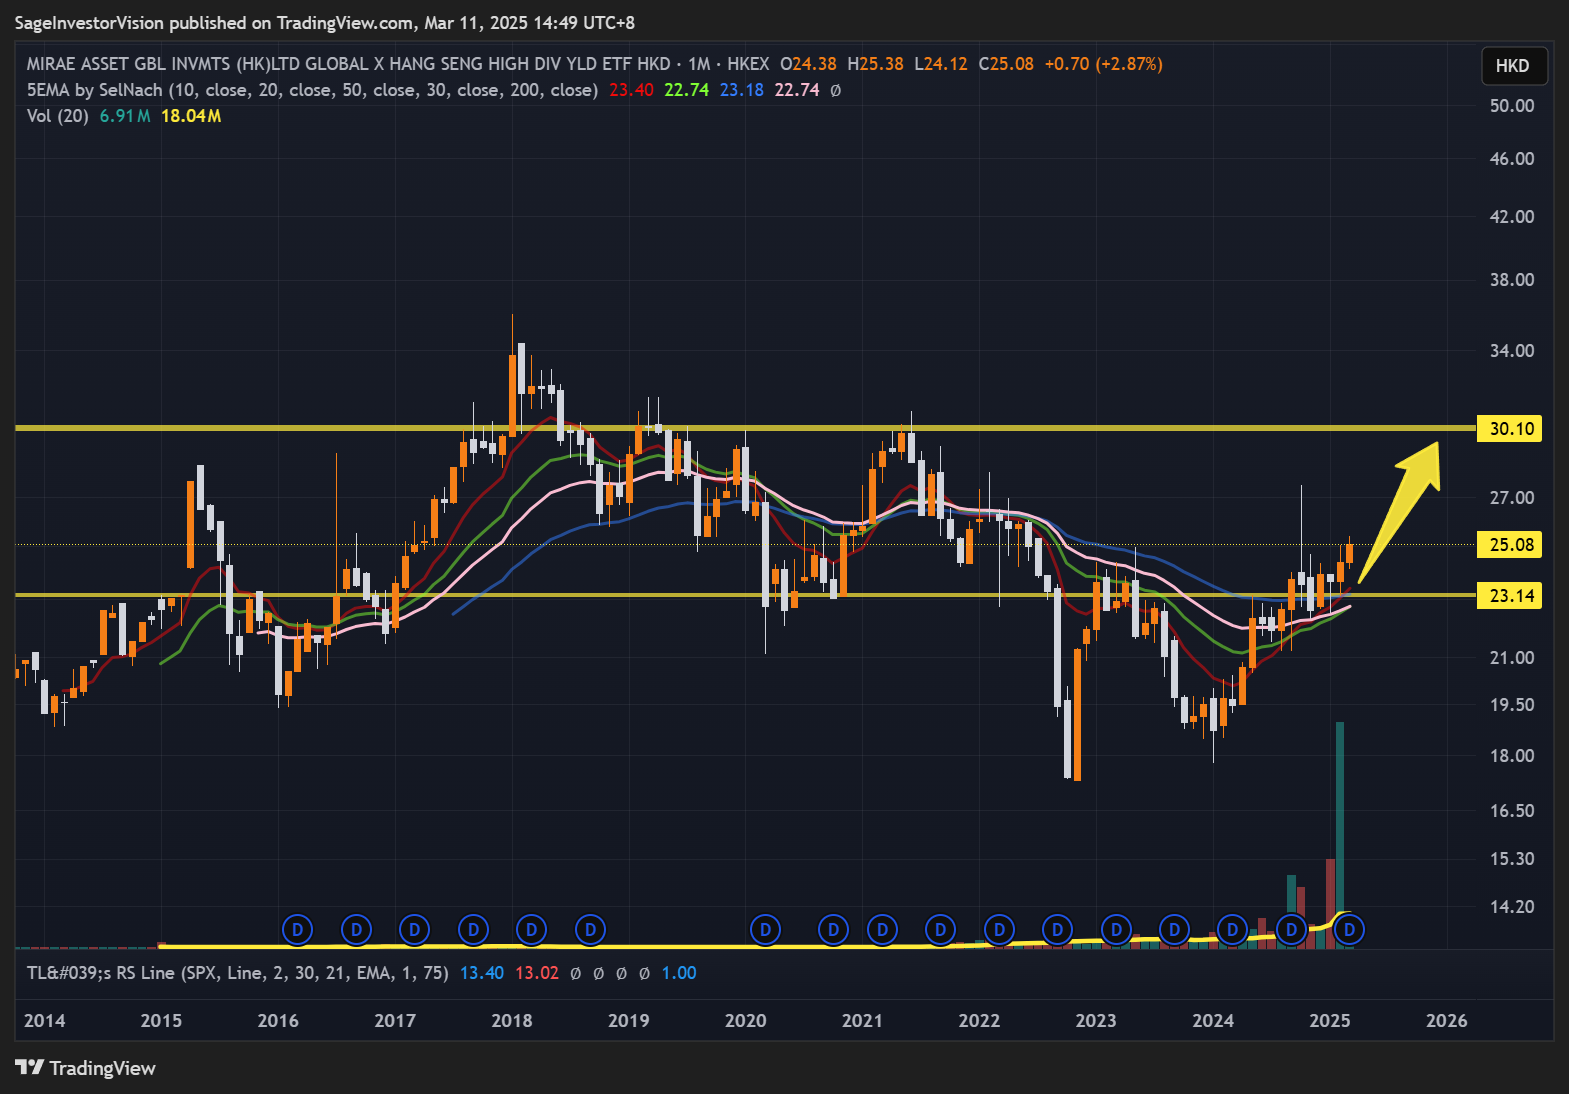Click the 2014 year label
Screen dimensions: 1569x1094
(44, 1021)
